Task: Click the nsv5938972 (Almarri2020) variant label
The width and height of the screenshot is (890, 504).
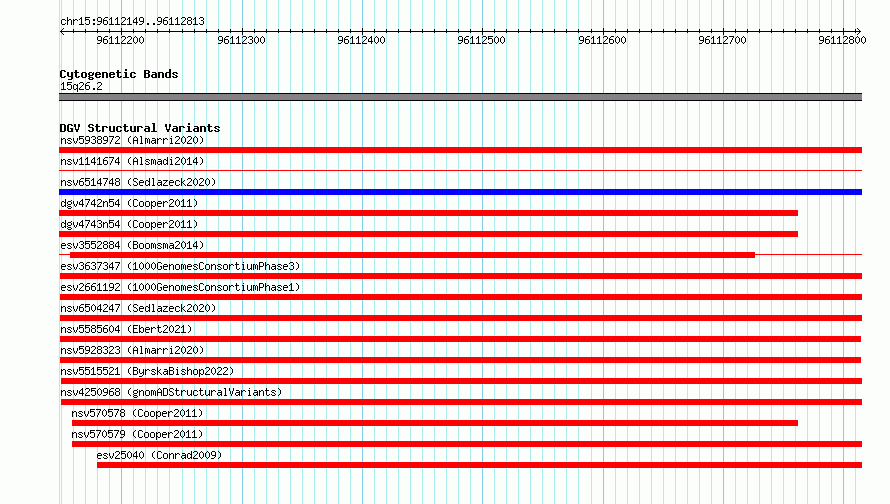Action: coord(132,140)
